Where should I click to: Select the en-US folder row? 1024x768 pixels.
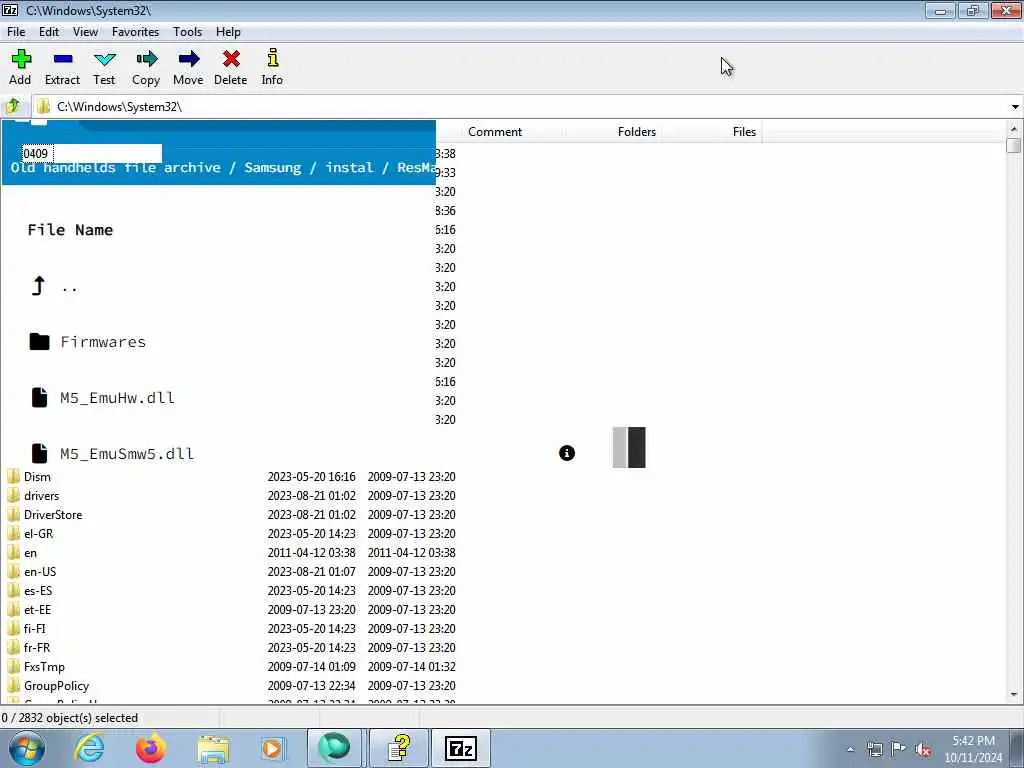point(232,571)
